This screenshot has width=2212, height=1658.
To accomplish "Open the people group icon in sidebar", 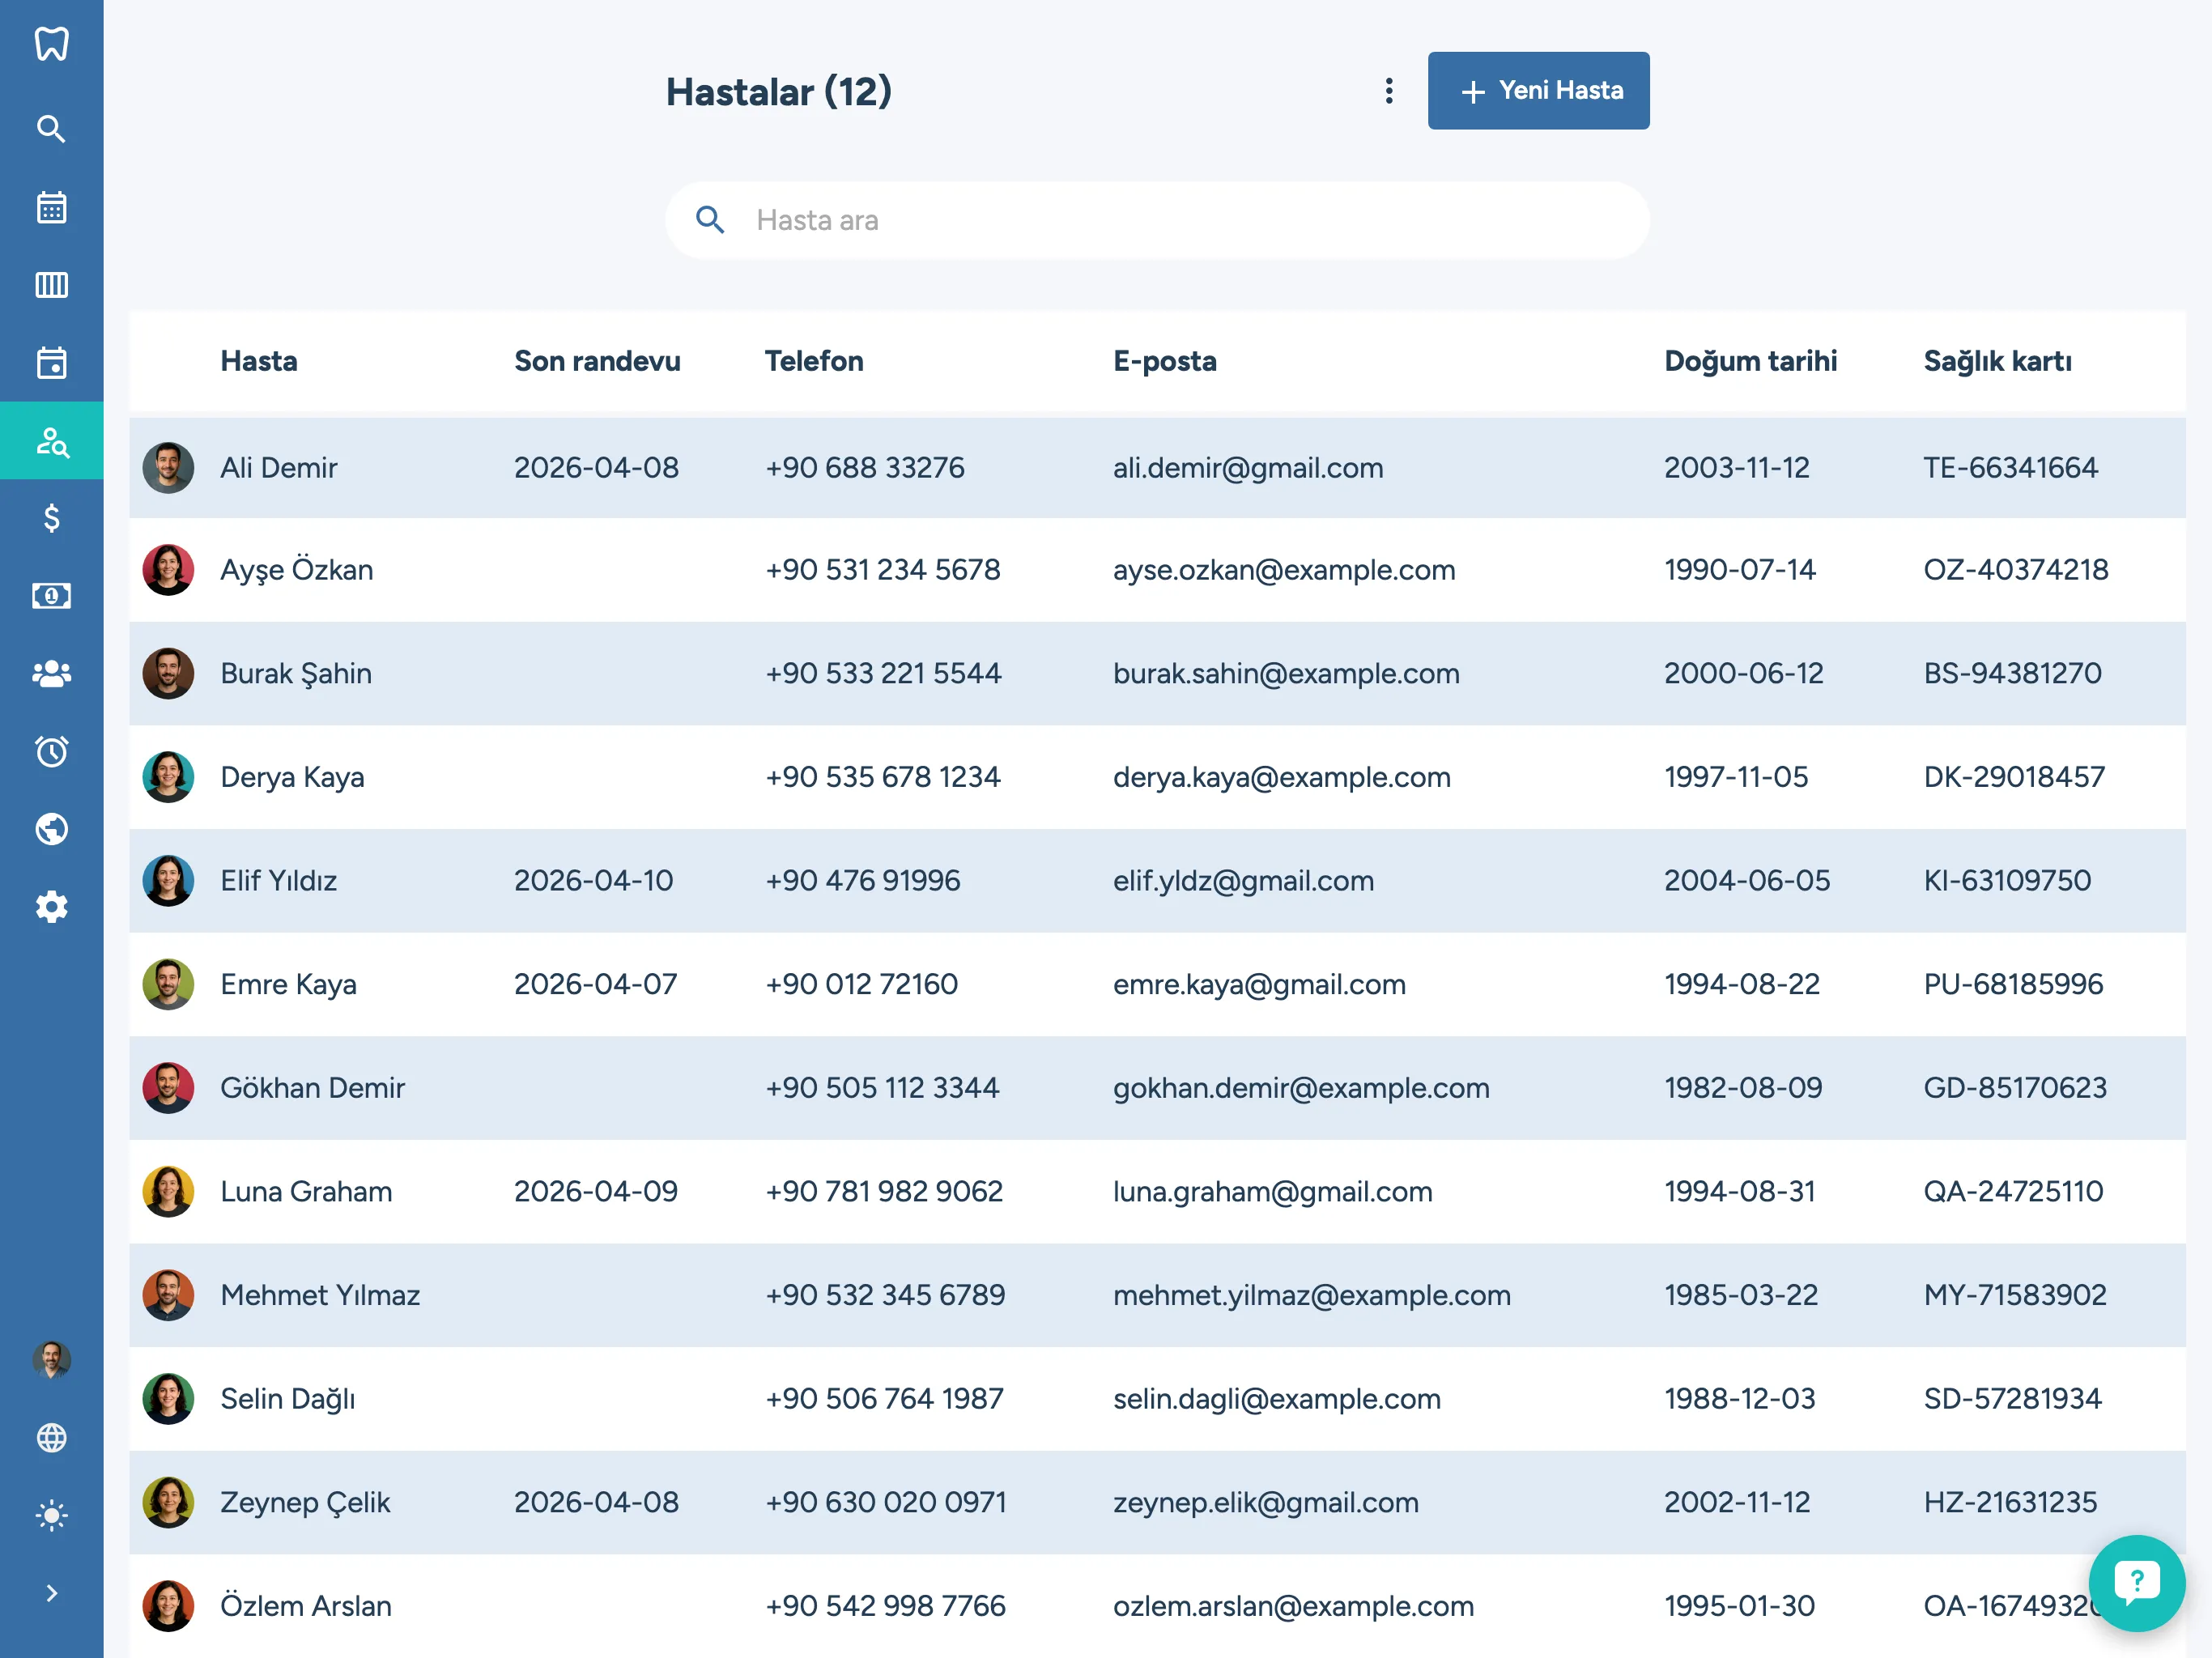I will click(x=51, y=674).
